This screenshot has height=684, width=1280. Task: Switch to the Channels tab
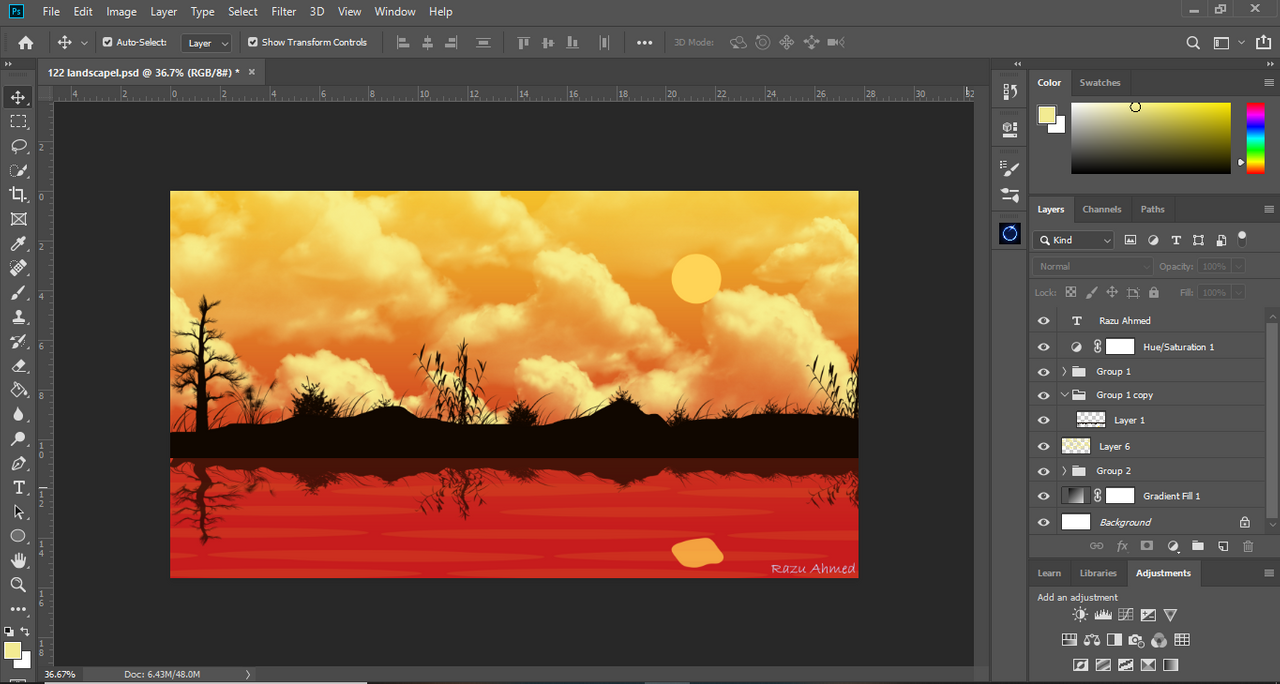[1101, 209]
